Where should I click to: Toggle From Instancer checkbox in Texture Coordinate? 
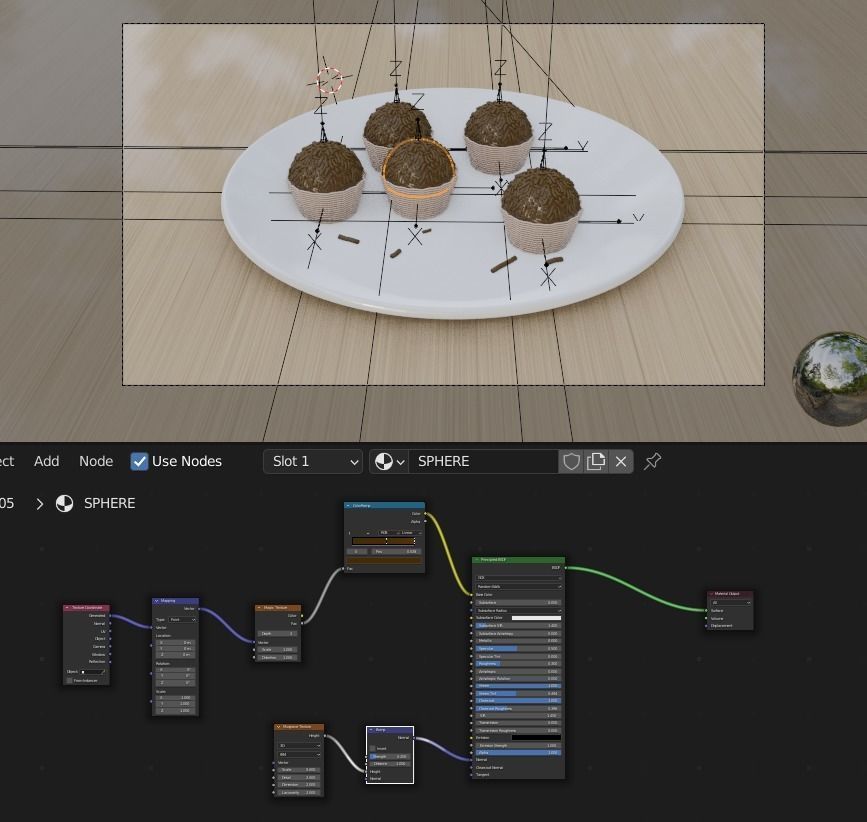(70, 681)
